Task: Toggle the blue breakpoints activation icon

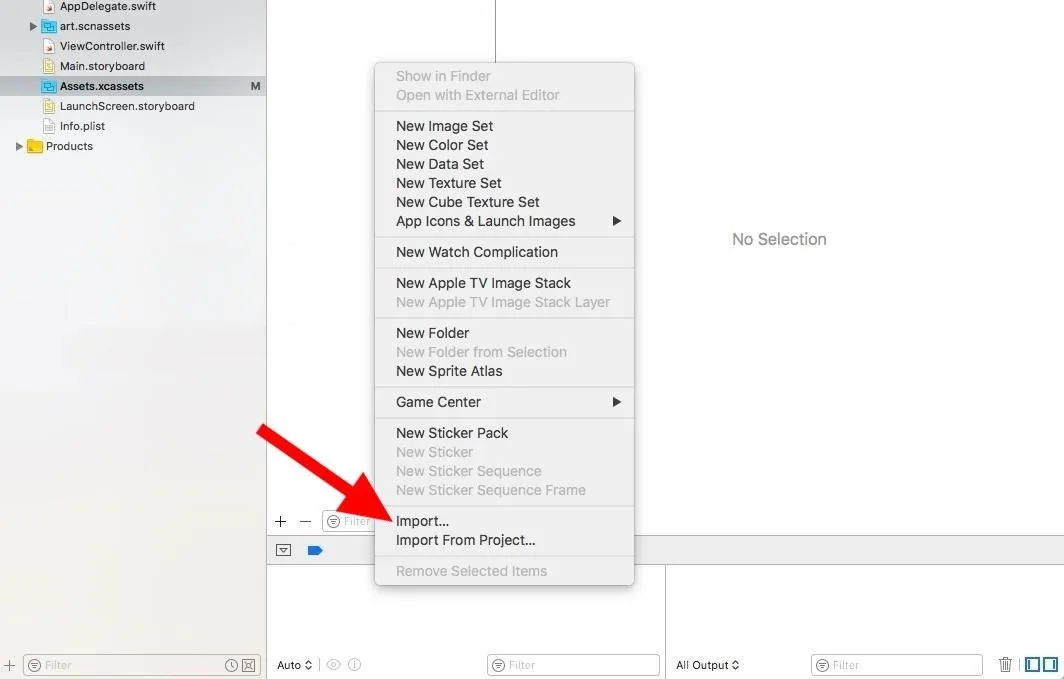Action: pos(315,550)
